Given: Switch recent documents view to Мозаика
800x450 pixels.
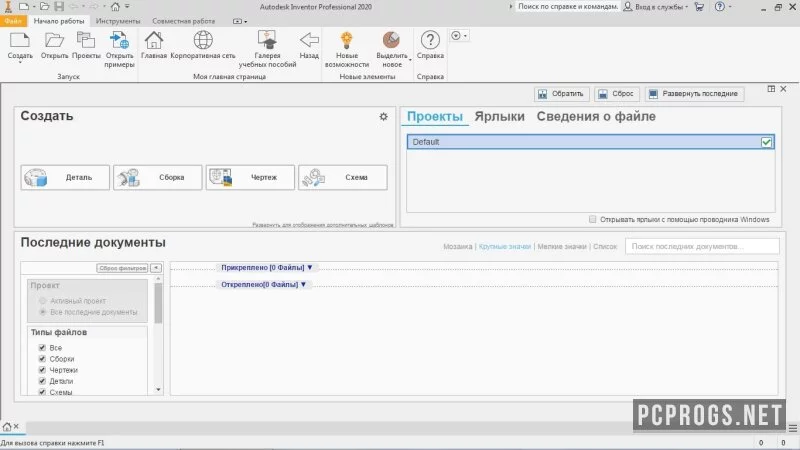Looking at the screenshot, I should pos(458,246).
